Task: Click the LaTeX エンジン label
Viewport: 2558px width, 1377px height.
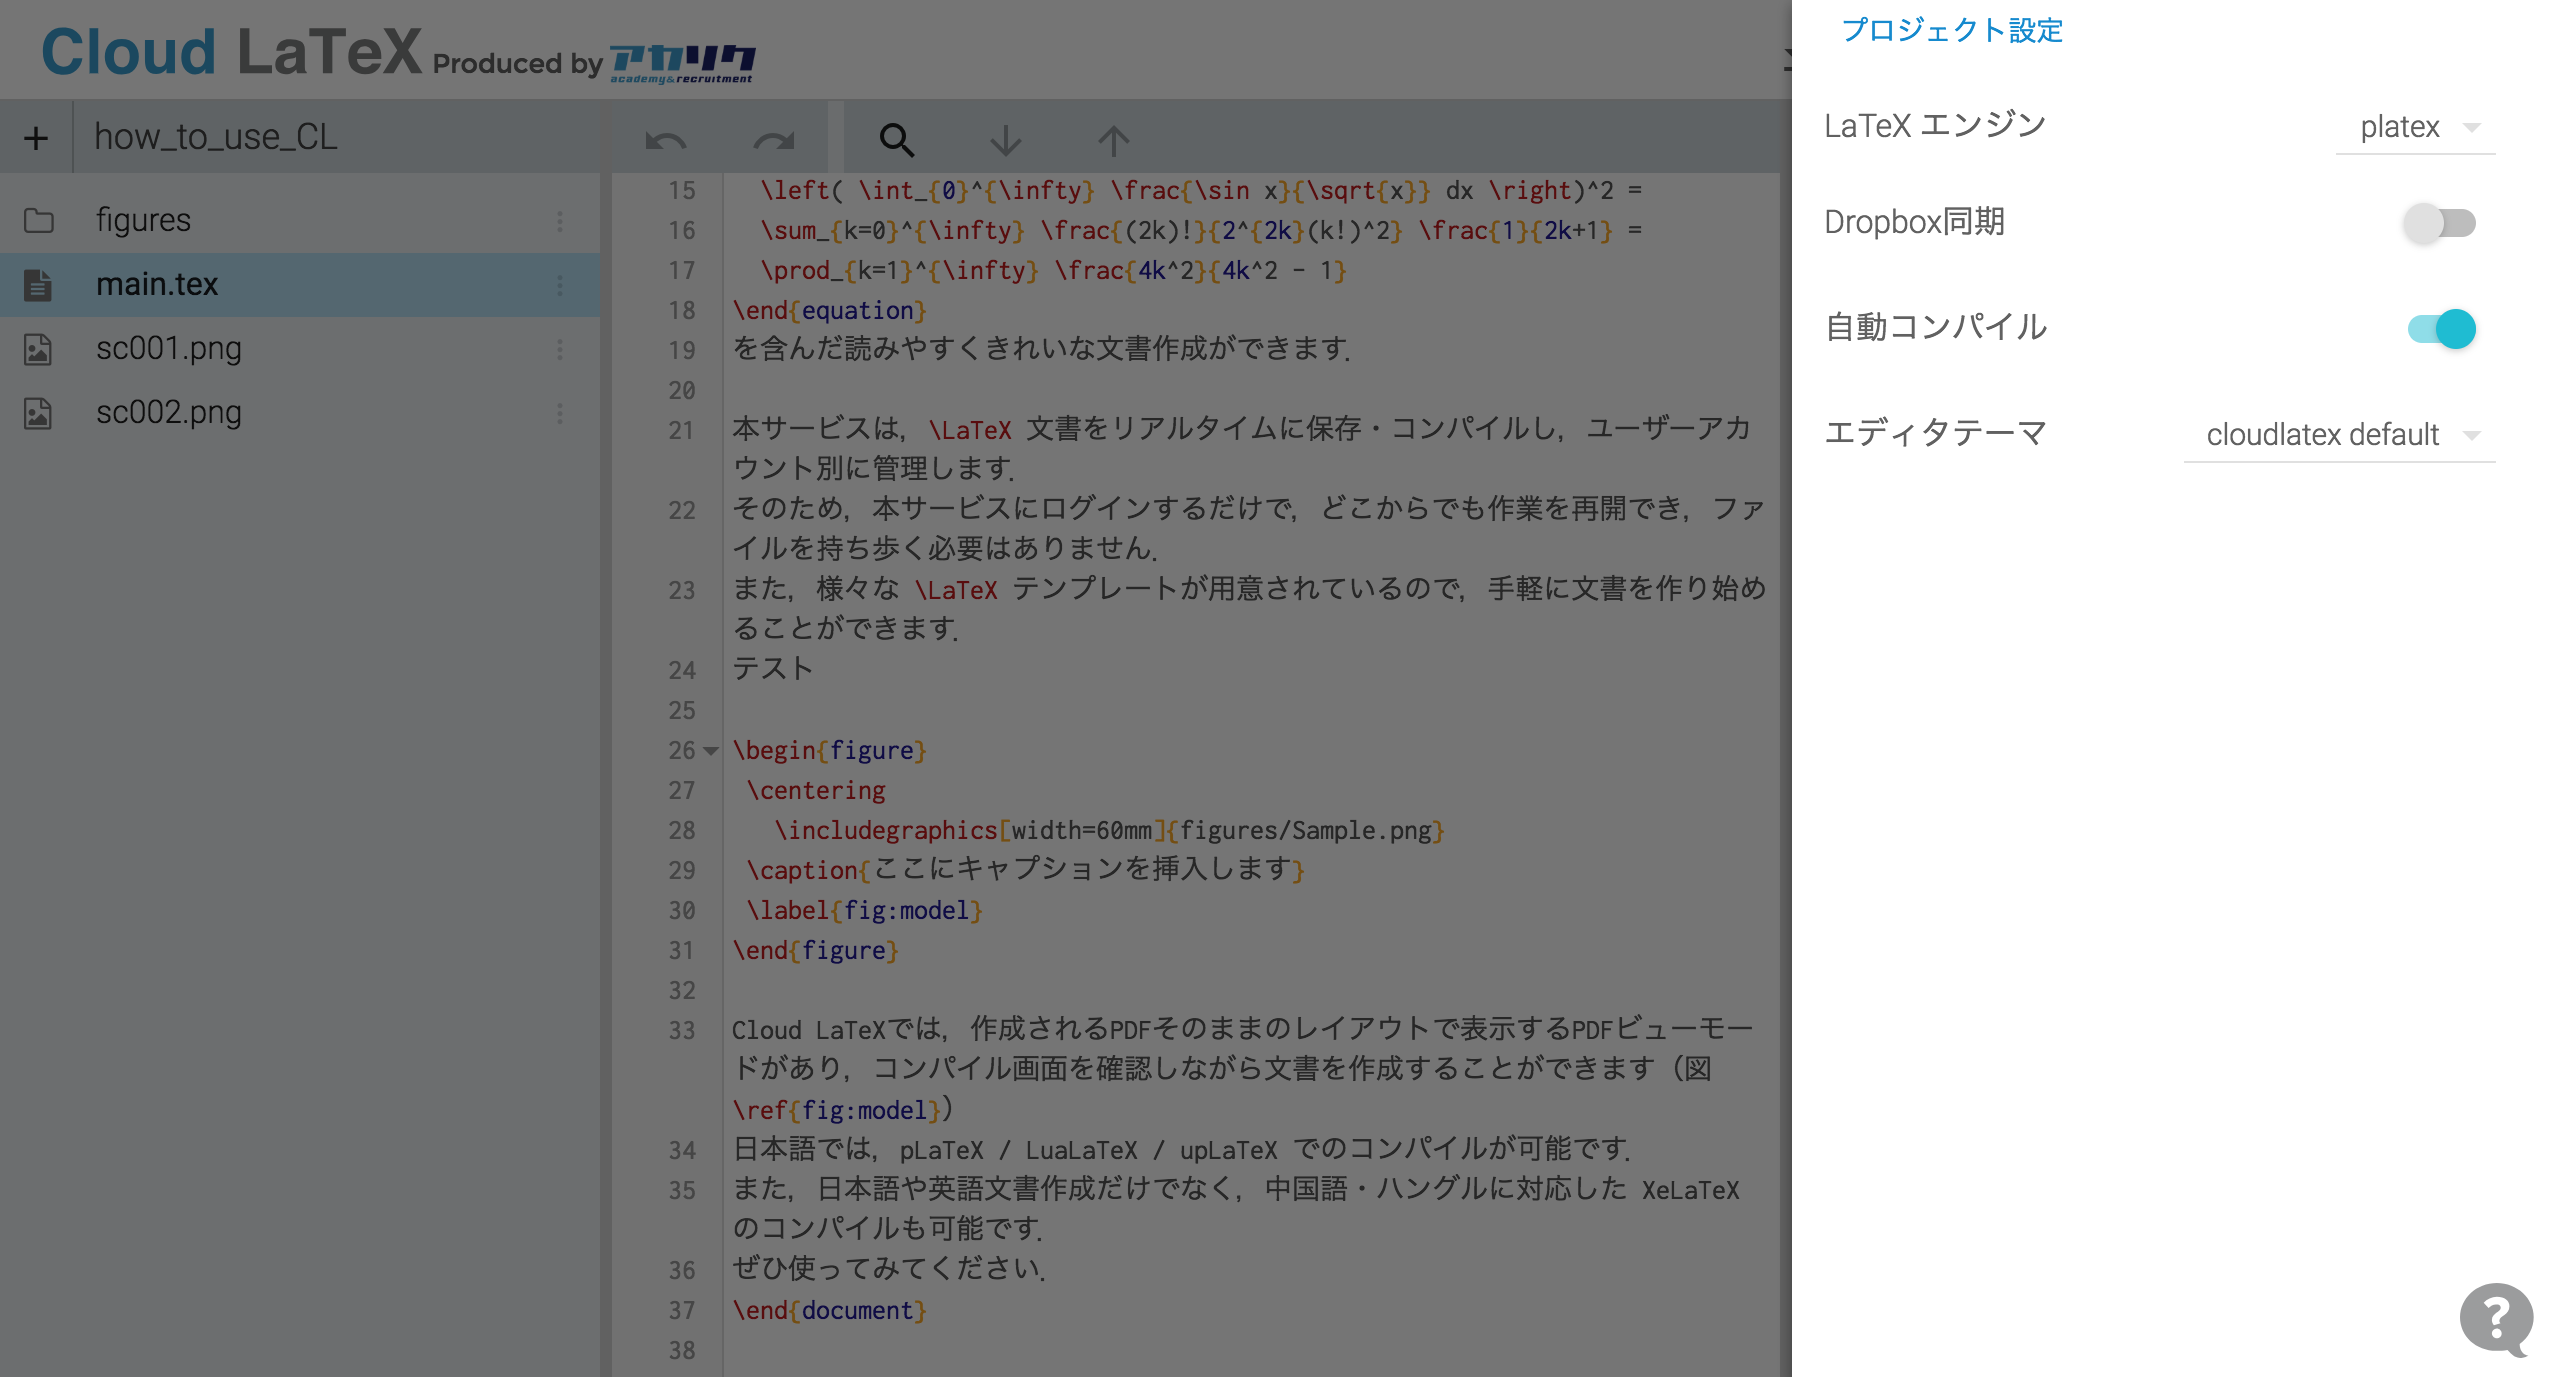Action: (x=1935, y=126)
